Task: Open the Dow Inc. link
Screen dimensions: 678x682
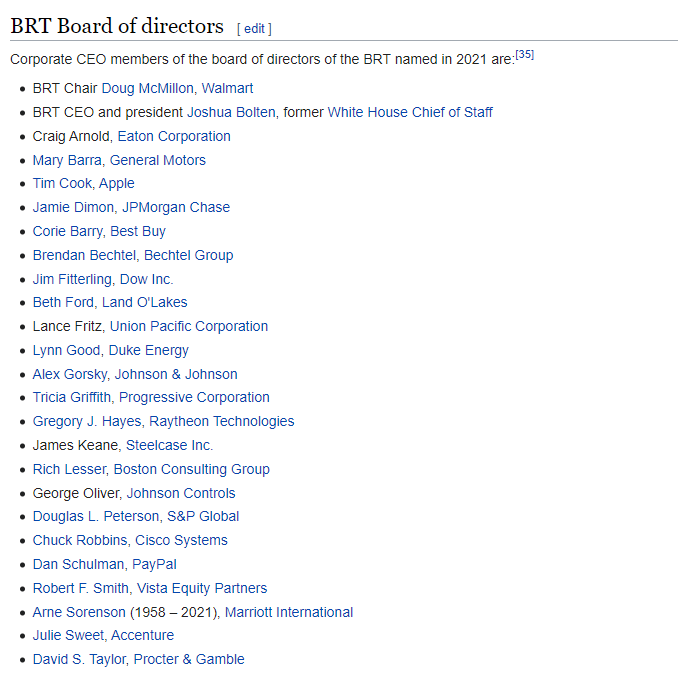Action: [147, 279]
